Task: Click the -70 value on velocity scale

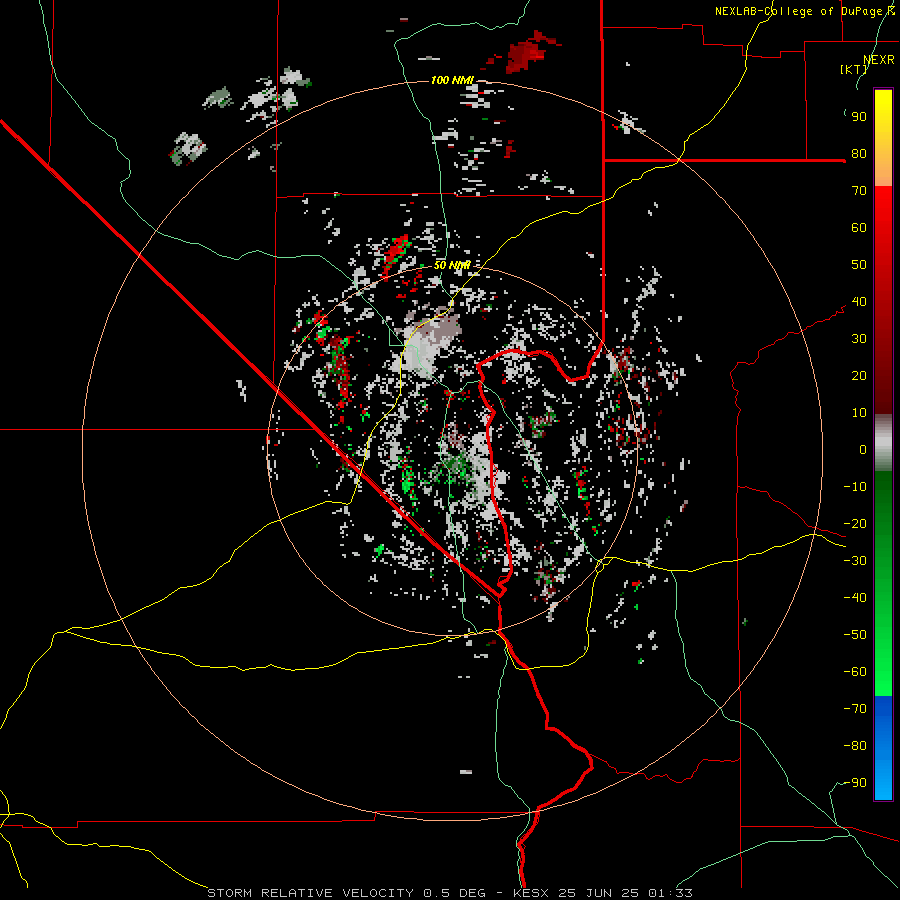Action: (x=855, y=709)
